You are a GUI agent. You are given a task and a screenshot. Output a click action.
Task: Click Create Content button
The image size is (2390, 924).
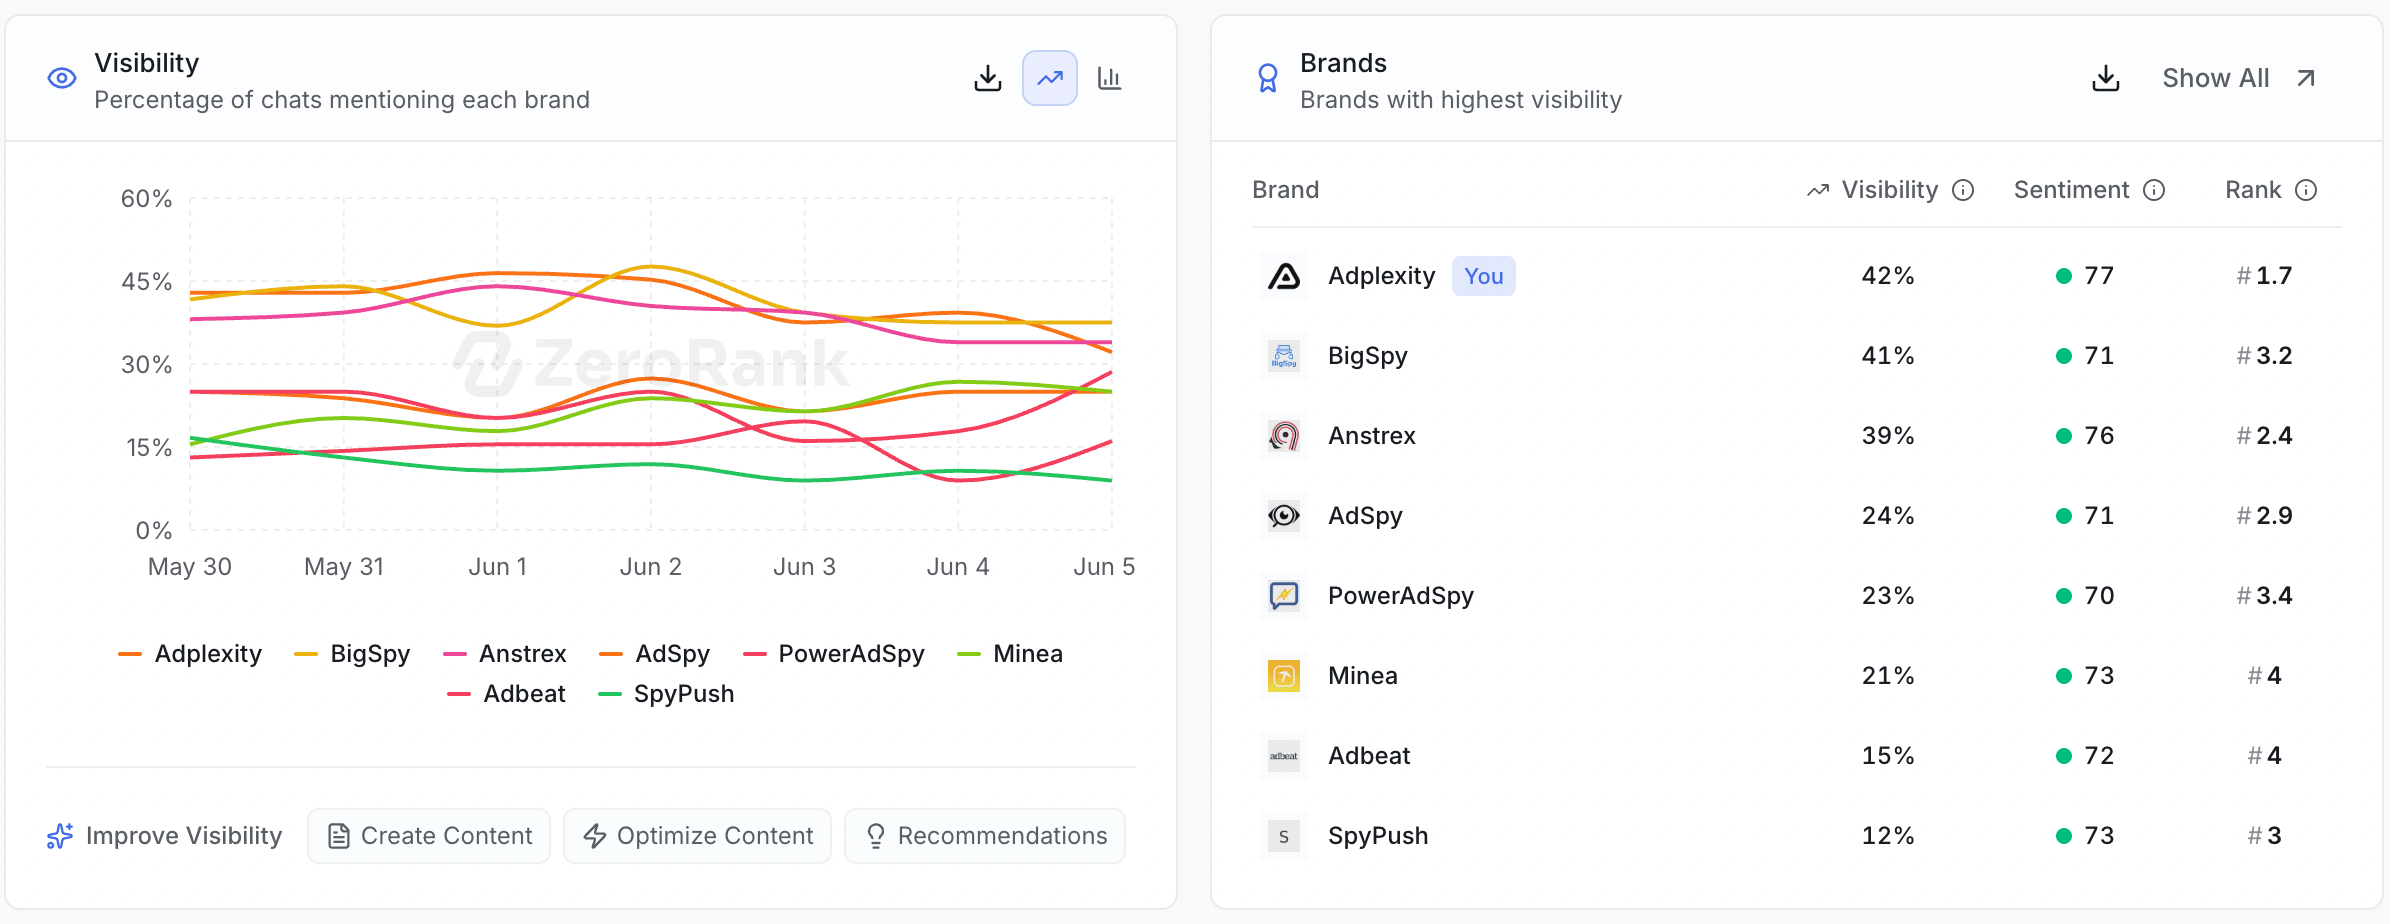[429, 836]
